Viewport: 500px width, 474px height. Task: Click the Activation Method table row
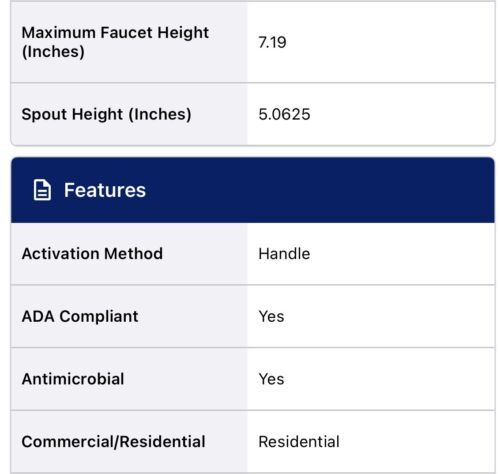point(253,254)
